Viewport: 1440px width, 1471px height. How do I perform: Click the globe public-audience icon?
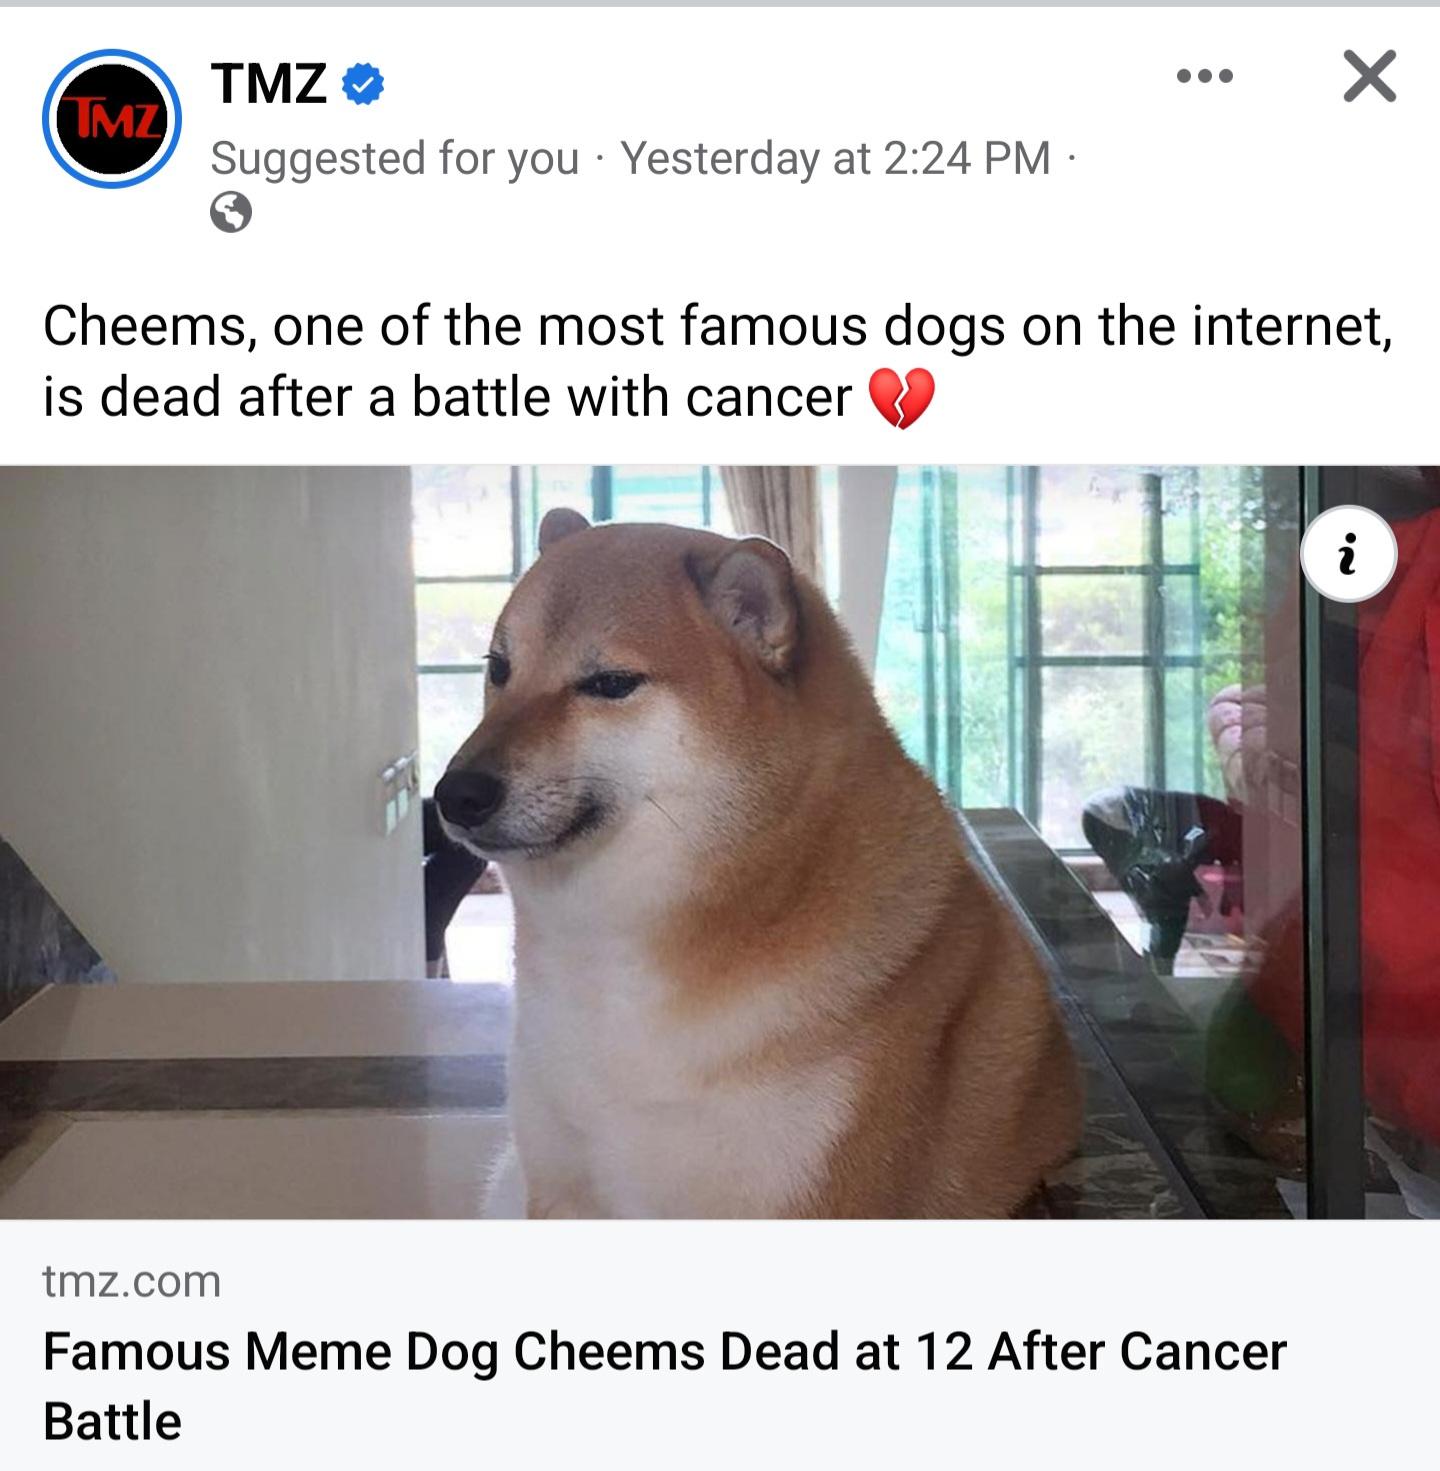pyautogui.click(x=231, y=212)
